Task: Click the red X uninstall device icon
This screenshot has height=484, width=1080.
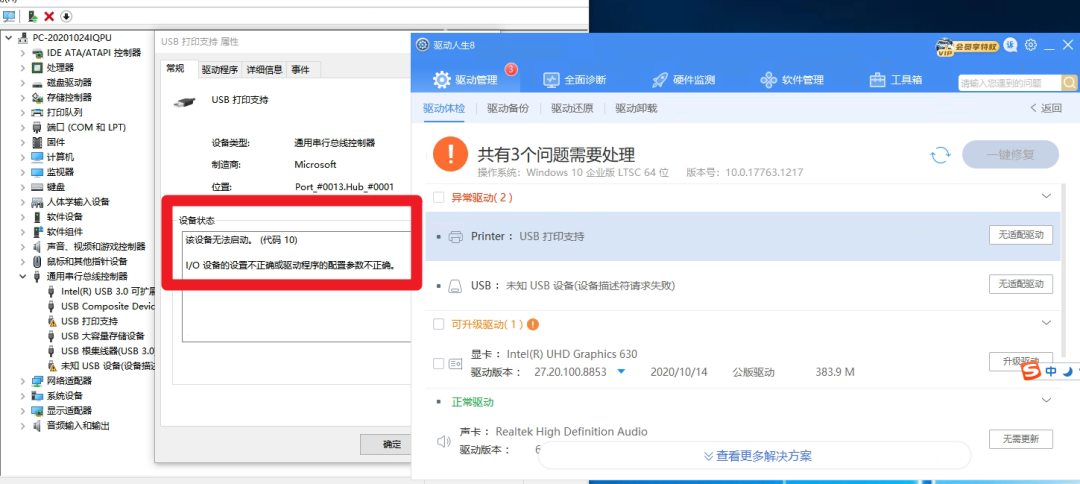Action: (50, 16)
